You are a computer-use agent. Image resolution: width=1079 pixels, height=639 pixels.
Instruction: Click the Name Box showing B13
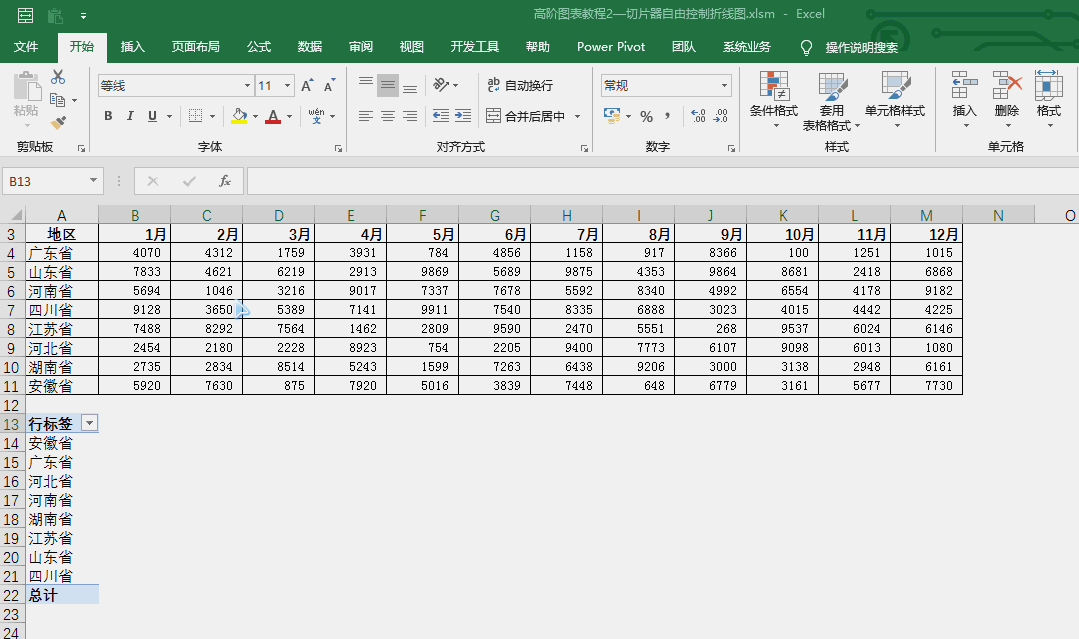pyautogui.click(x=45, y=181)
